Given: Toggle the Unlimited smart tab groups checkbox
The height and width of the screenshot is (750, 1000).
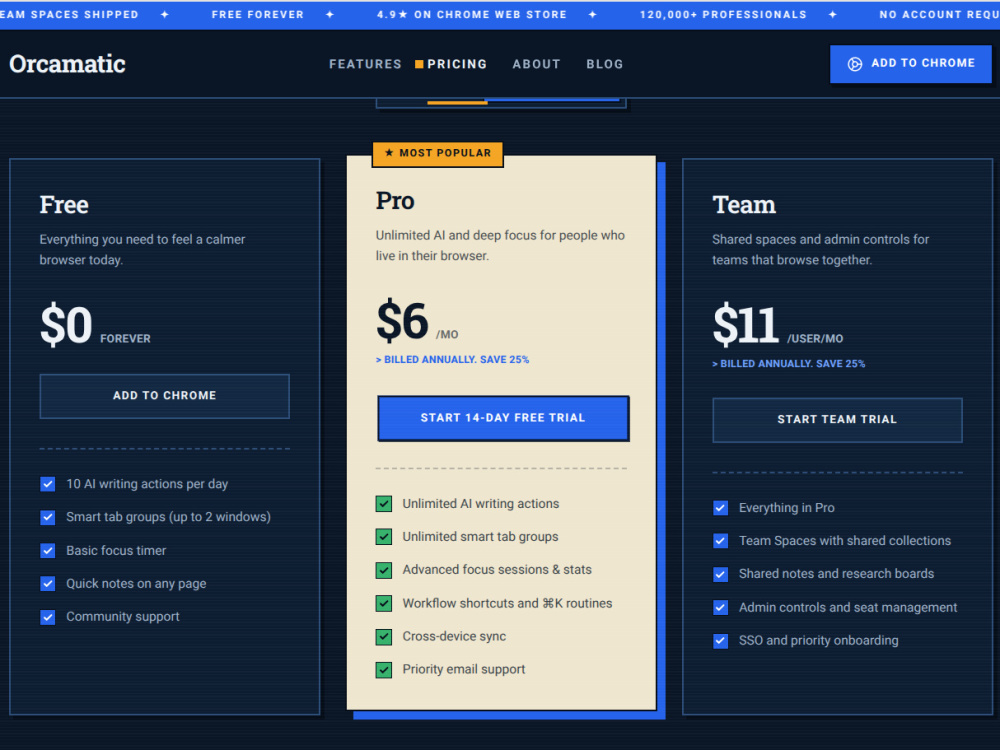Looking at the screenshot, I should (x=384, y=537).
